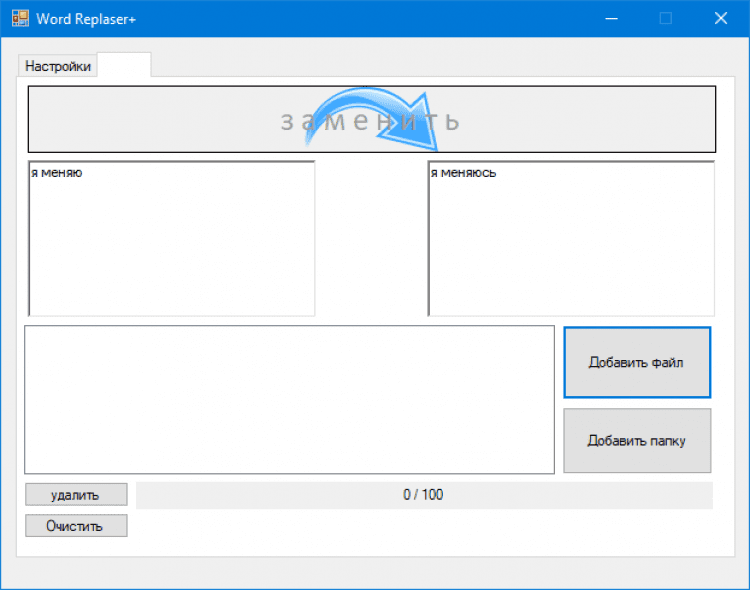Click the 'я меняюсь' text in right box

tap(463, 173)
